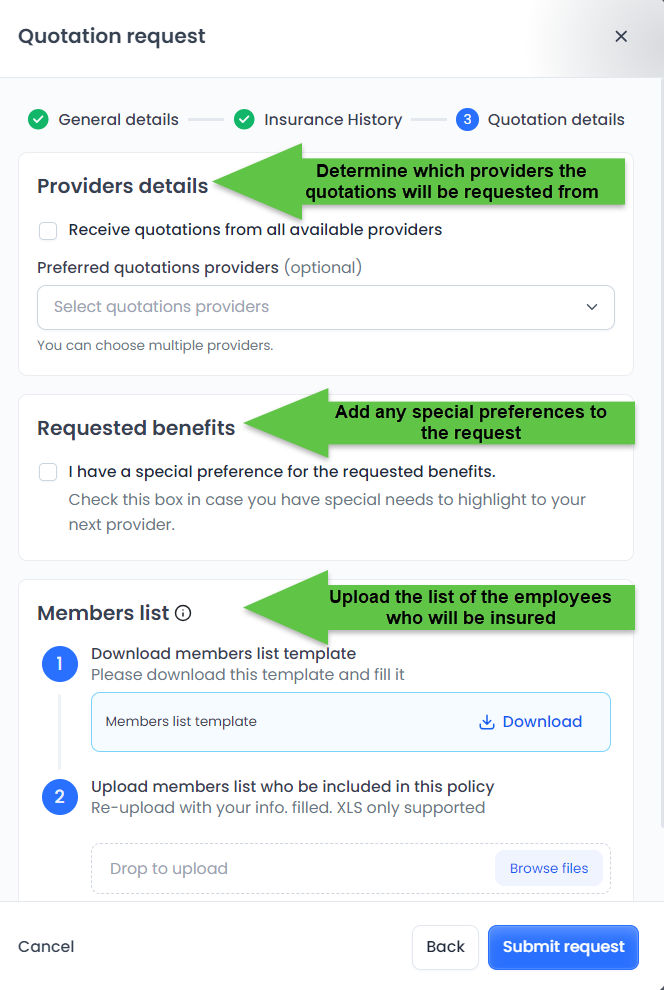
Task: Check the special preference for requested benefits box
Action: (x=48, y=472)
